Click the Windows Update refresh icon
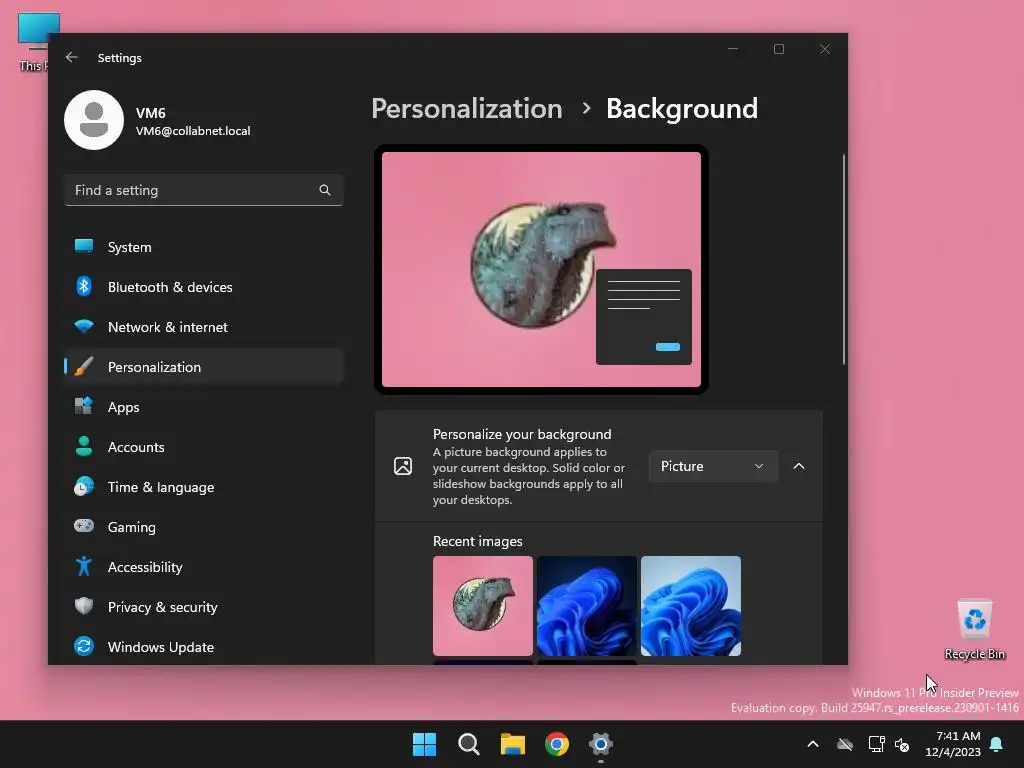 pyautogui.click(x=84, y=646)
